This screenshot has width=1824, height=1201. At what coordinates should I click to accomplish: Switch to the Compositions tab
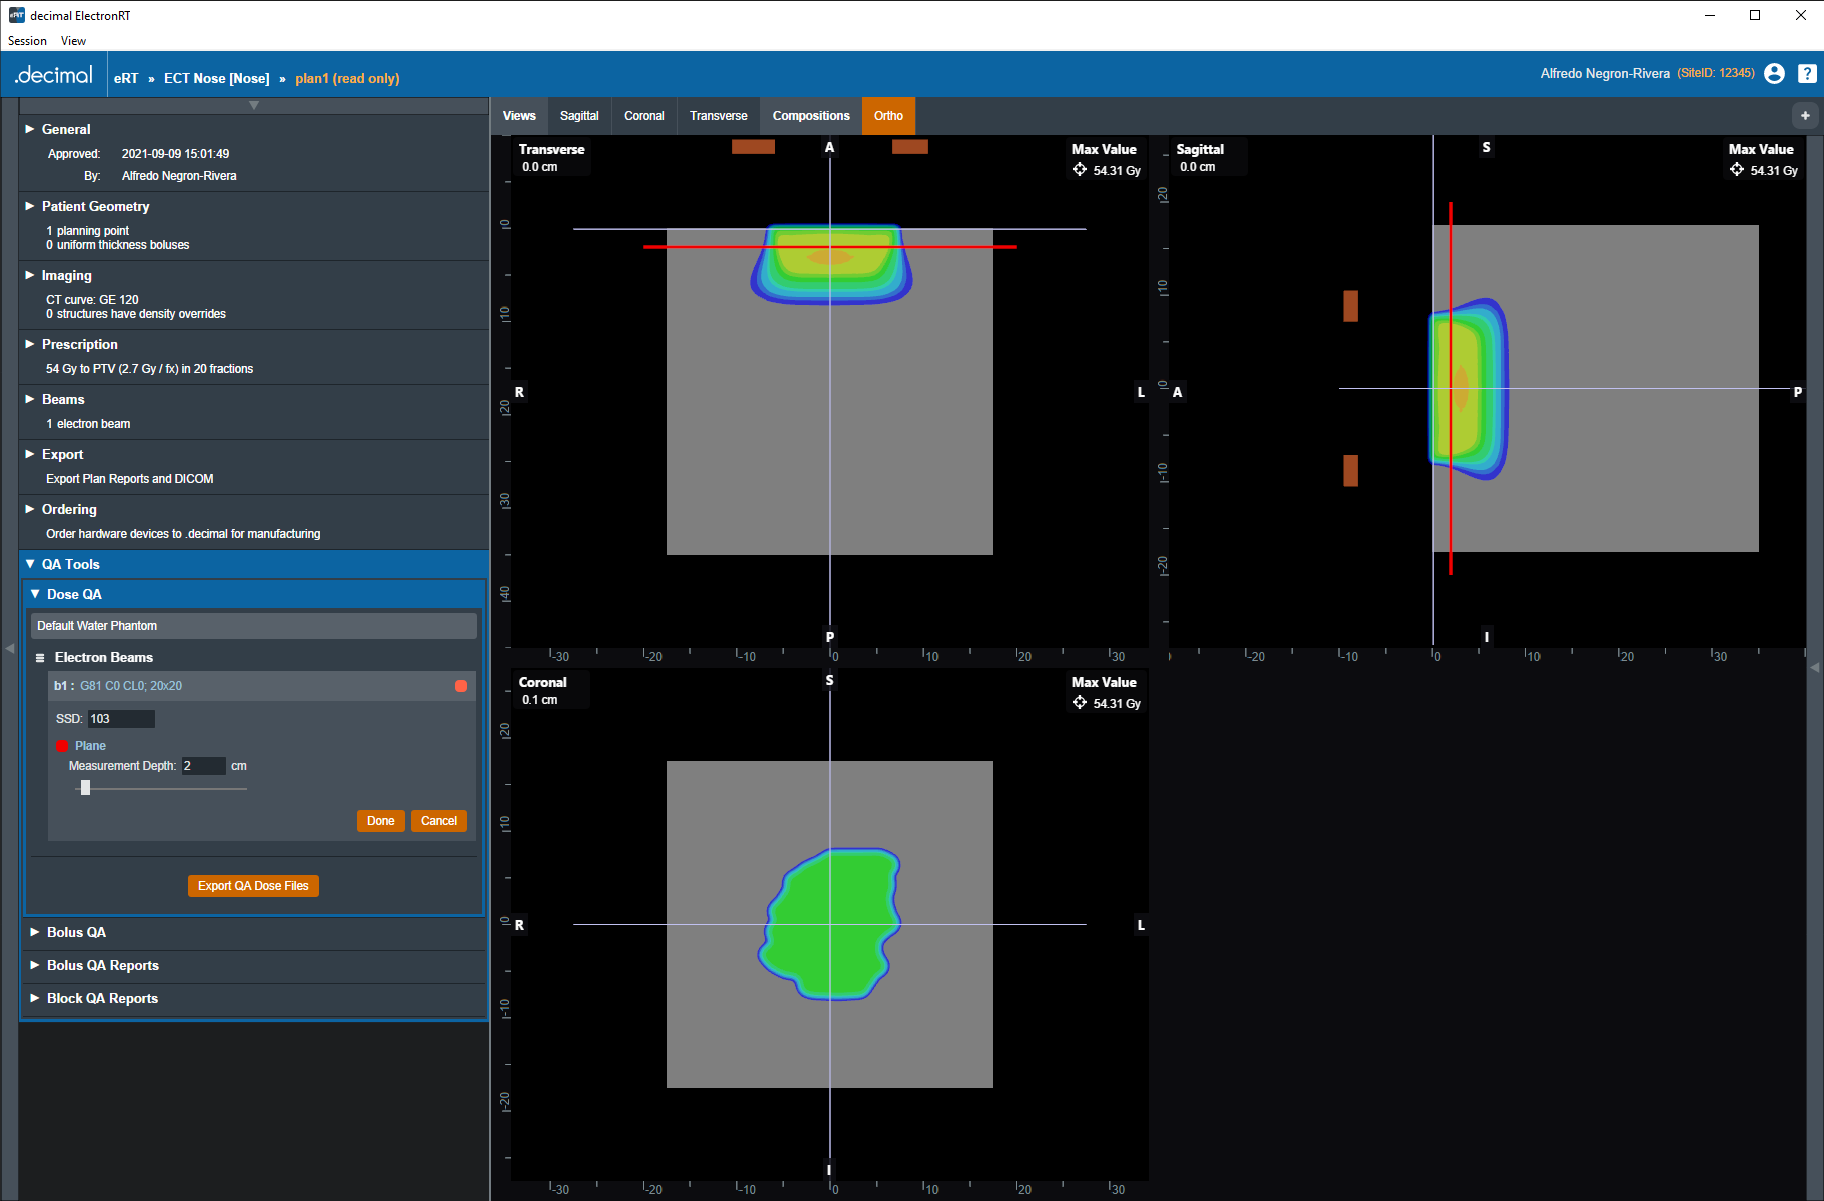810,116
